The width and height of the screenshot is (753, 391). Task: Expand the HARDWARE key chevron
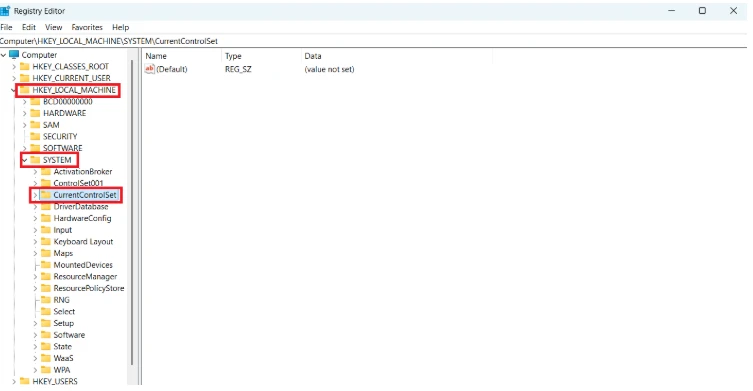[x=24, y=113]
